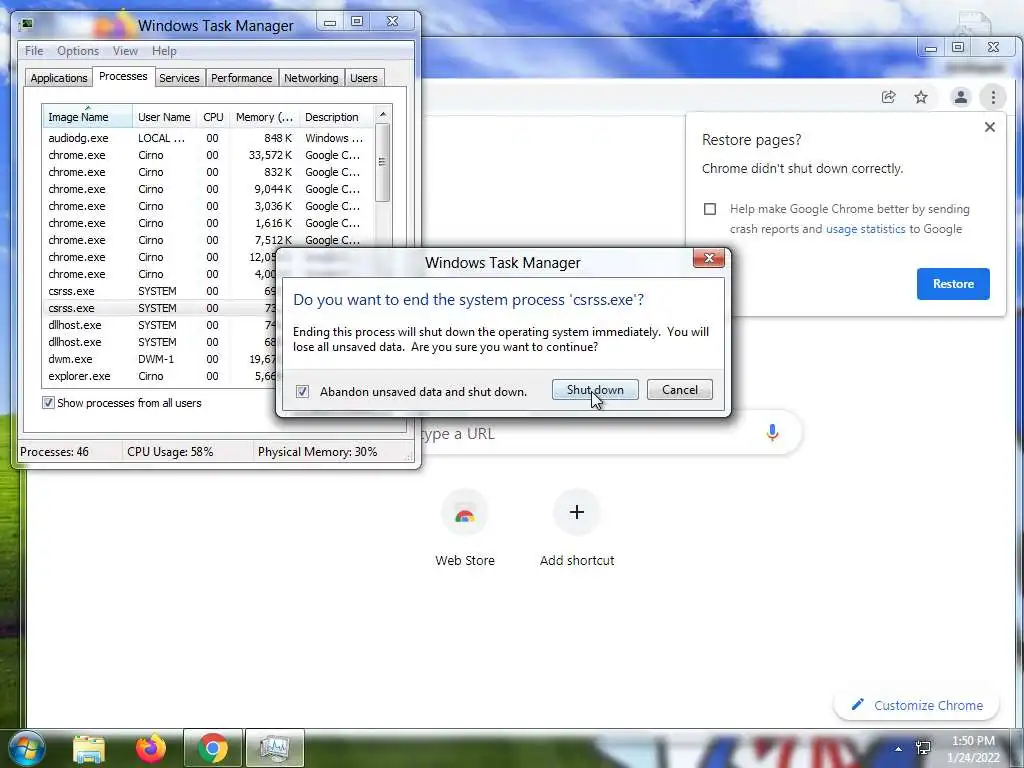Viewport: 1024px width, 768px height.
Task: Switch to the Networking tab
Action: pos(311,78)
